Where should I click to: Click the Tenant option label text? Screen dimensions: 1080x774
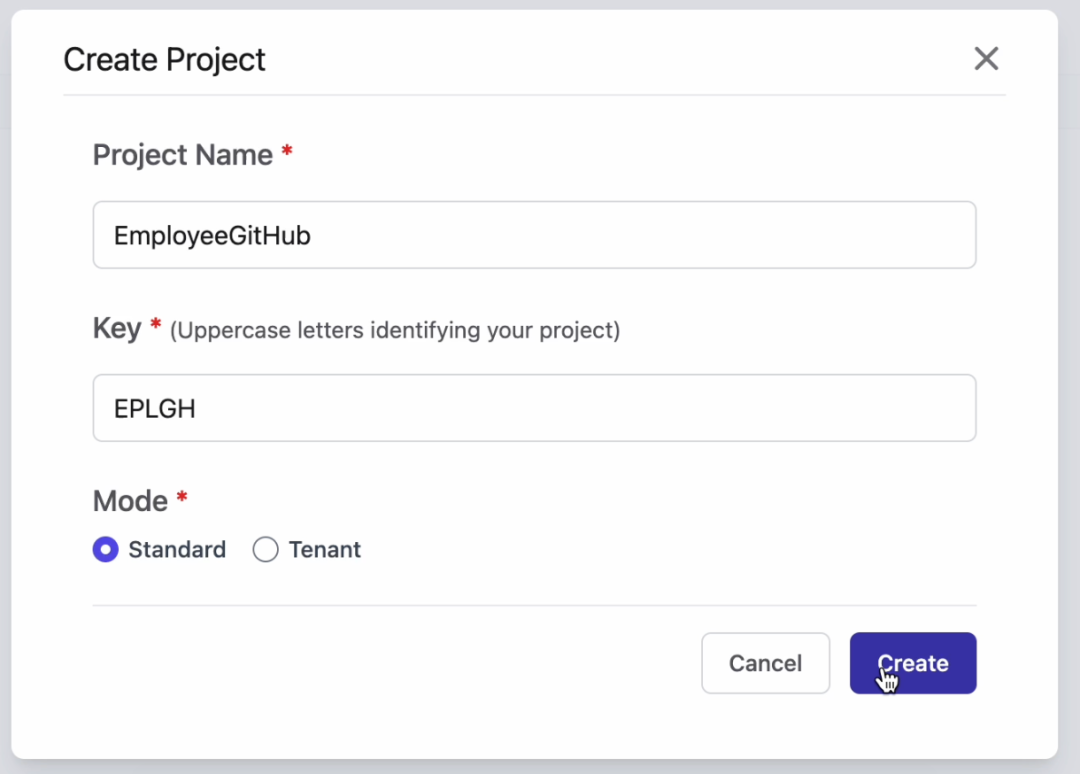324,550
